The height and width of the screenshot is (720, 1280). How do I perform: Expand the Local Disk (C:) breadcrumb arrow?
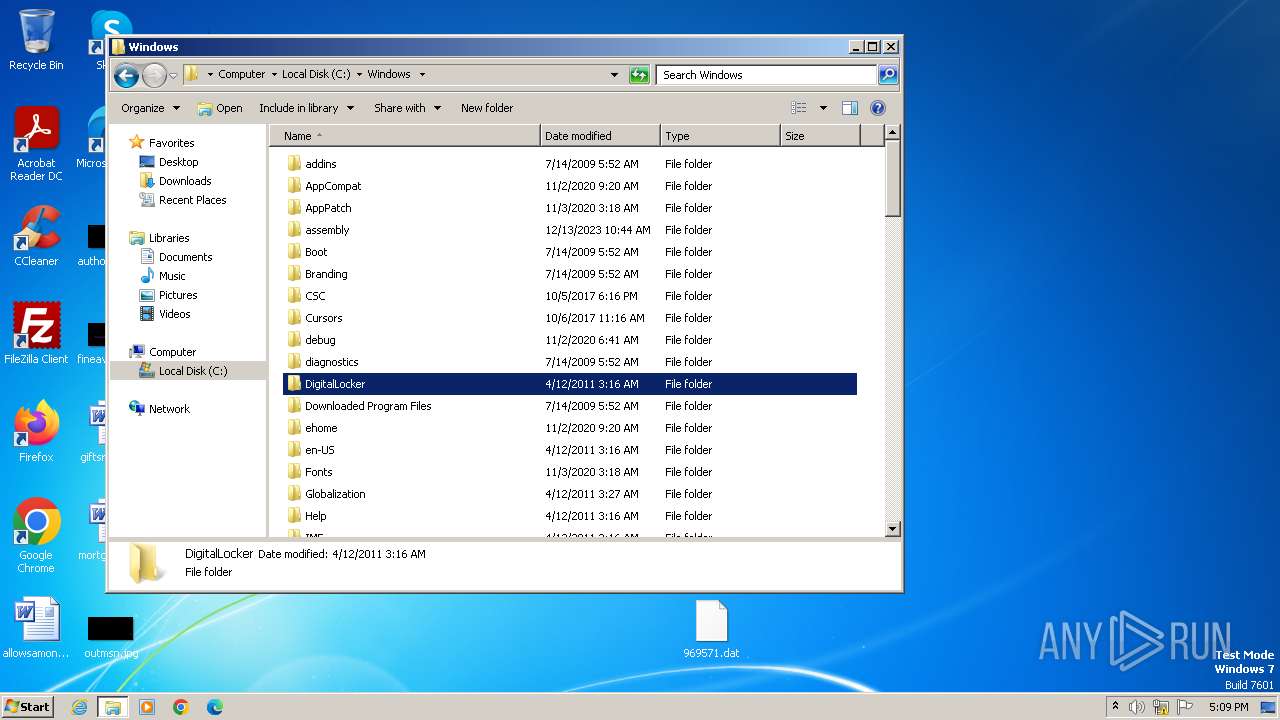(x=359, y=74)
